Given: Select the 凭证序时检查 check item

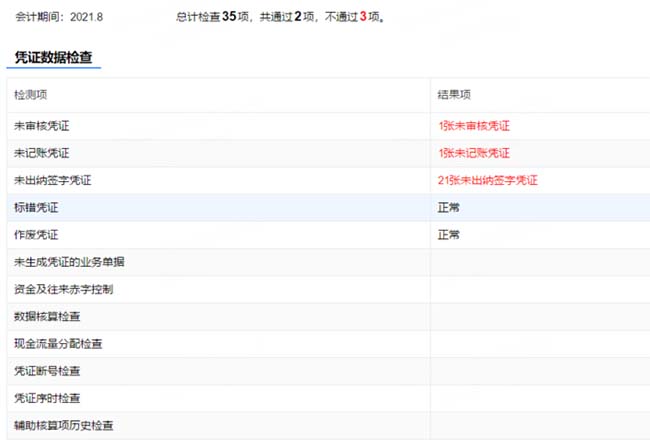Looking at the screenshot, I should click(47, 398).
